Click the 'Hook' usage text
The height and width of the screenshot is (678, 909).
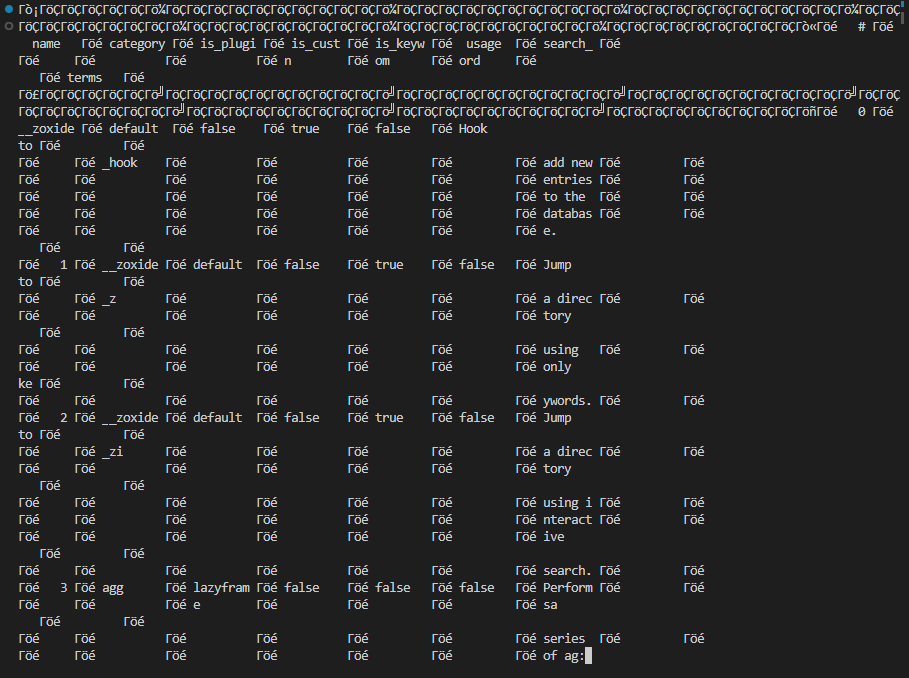(x=473, y=129)
